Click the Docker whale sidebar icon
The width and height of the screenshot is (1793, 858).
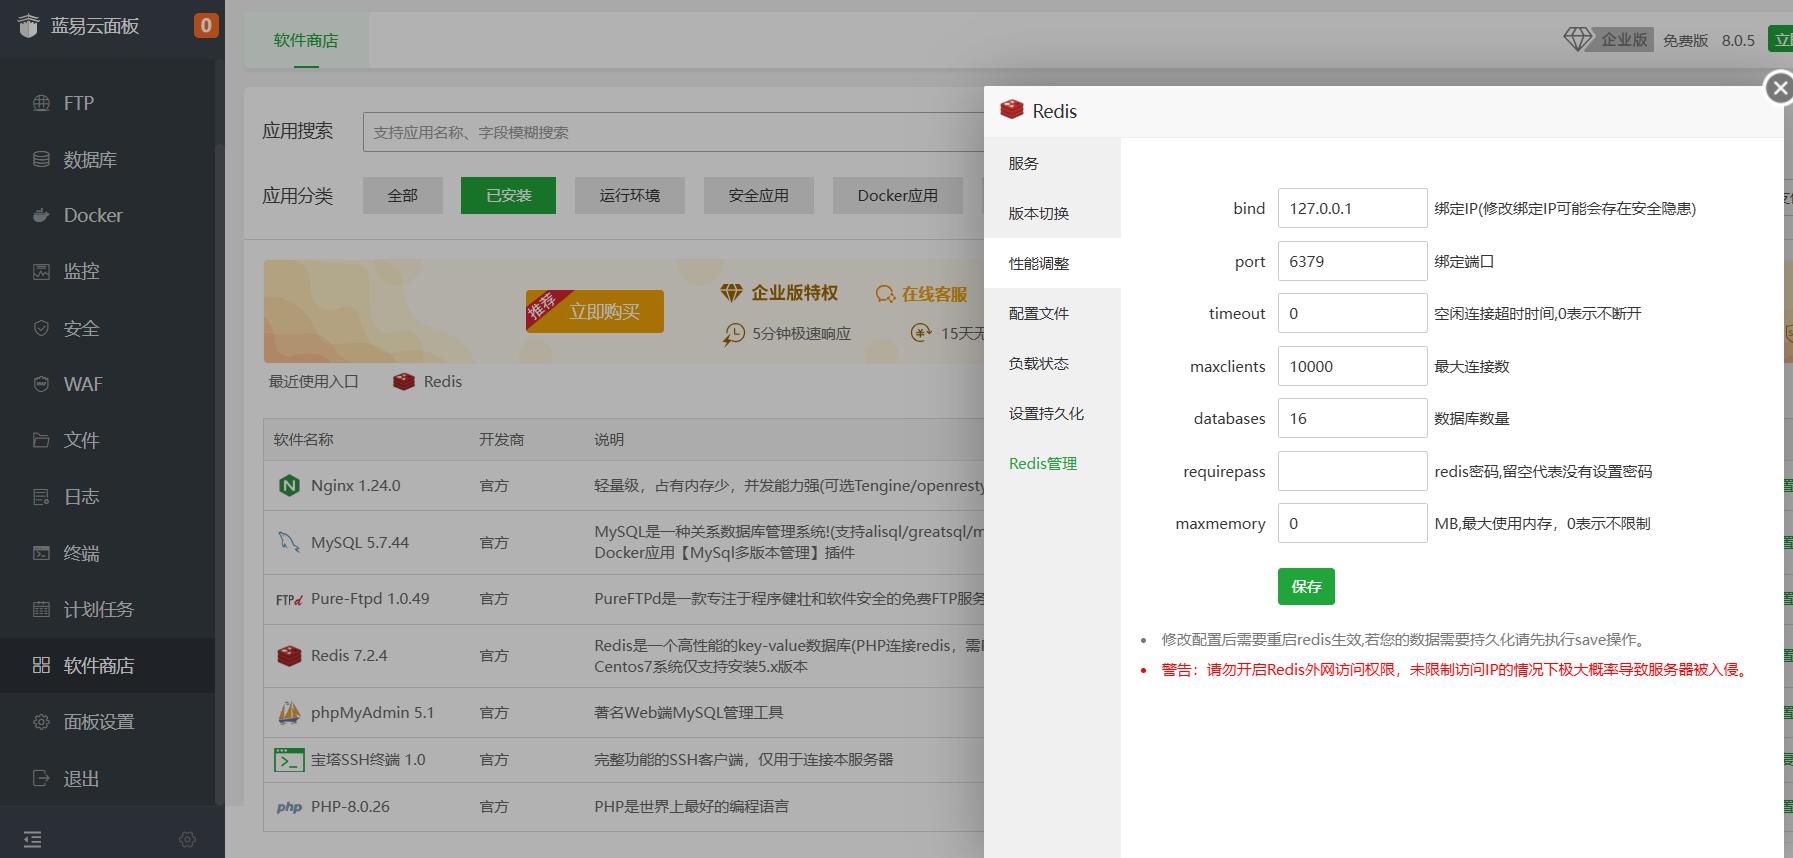coord(41,215)
